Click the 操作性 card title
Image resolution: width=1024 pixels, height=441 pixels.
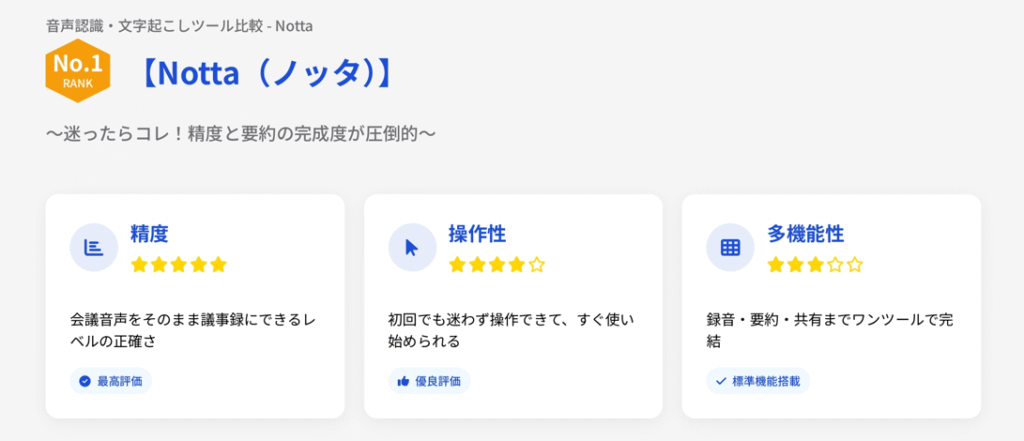click(x=477, y=234)
